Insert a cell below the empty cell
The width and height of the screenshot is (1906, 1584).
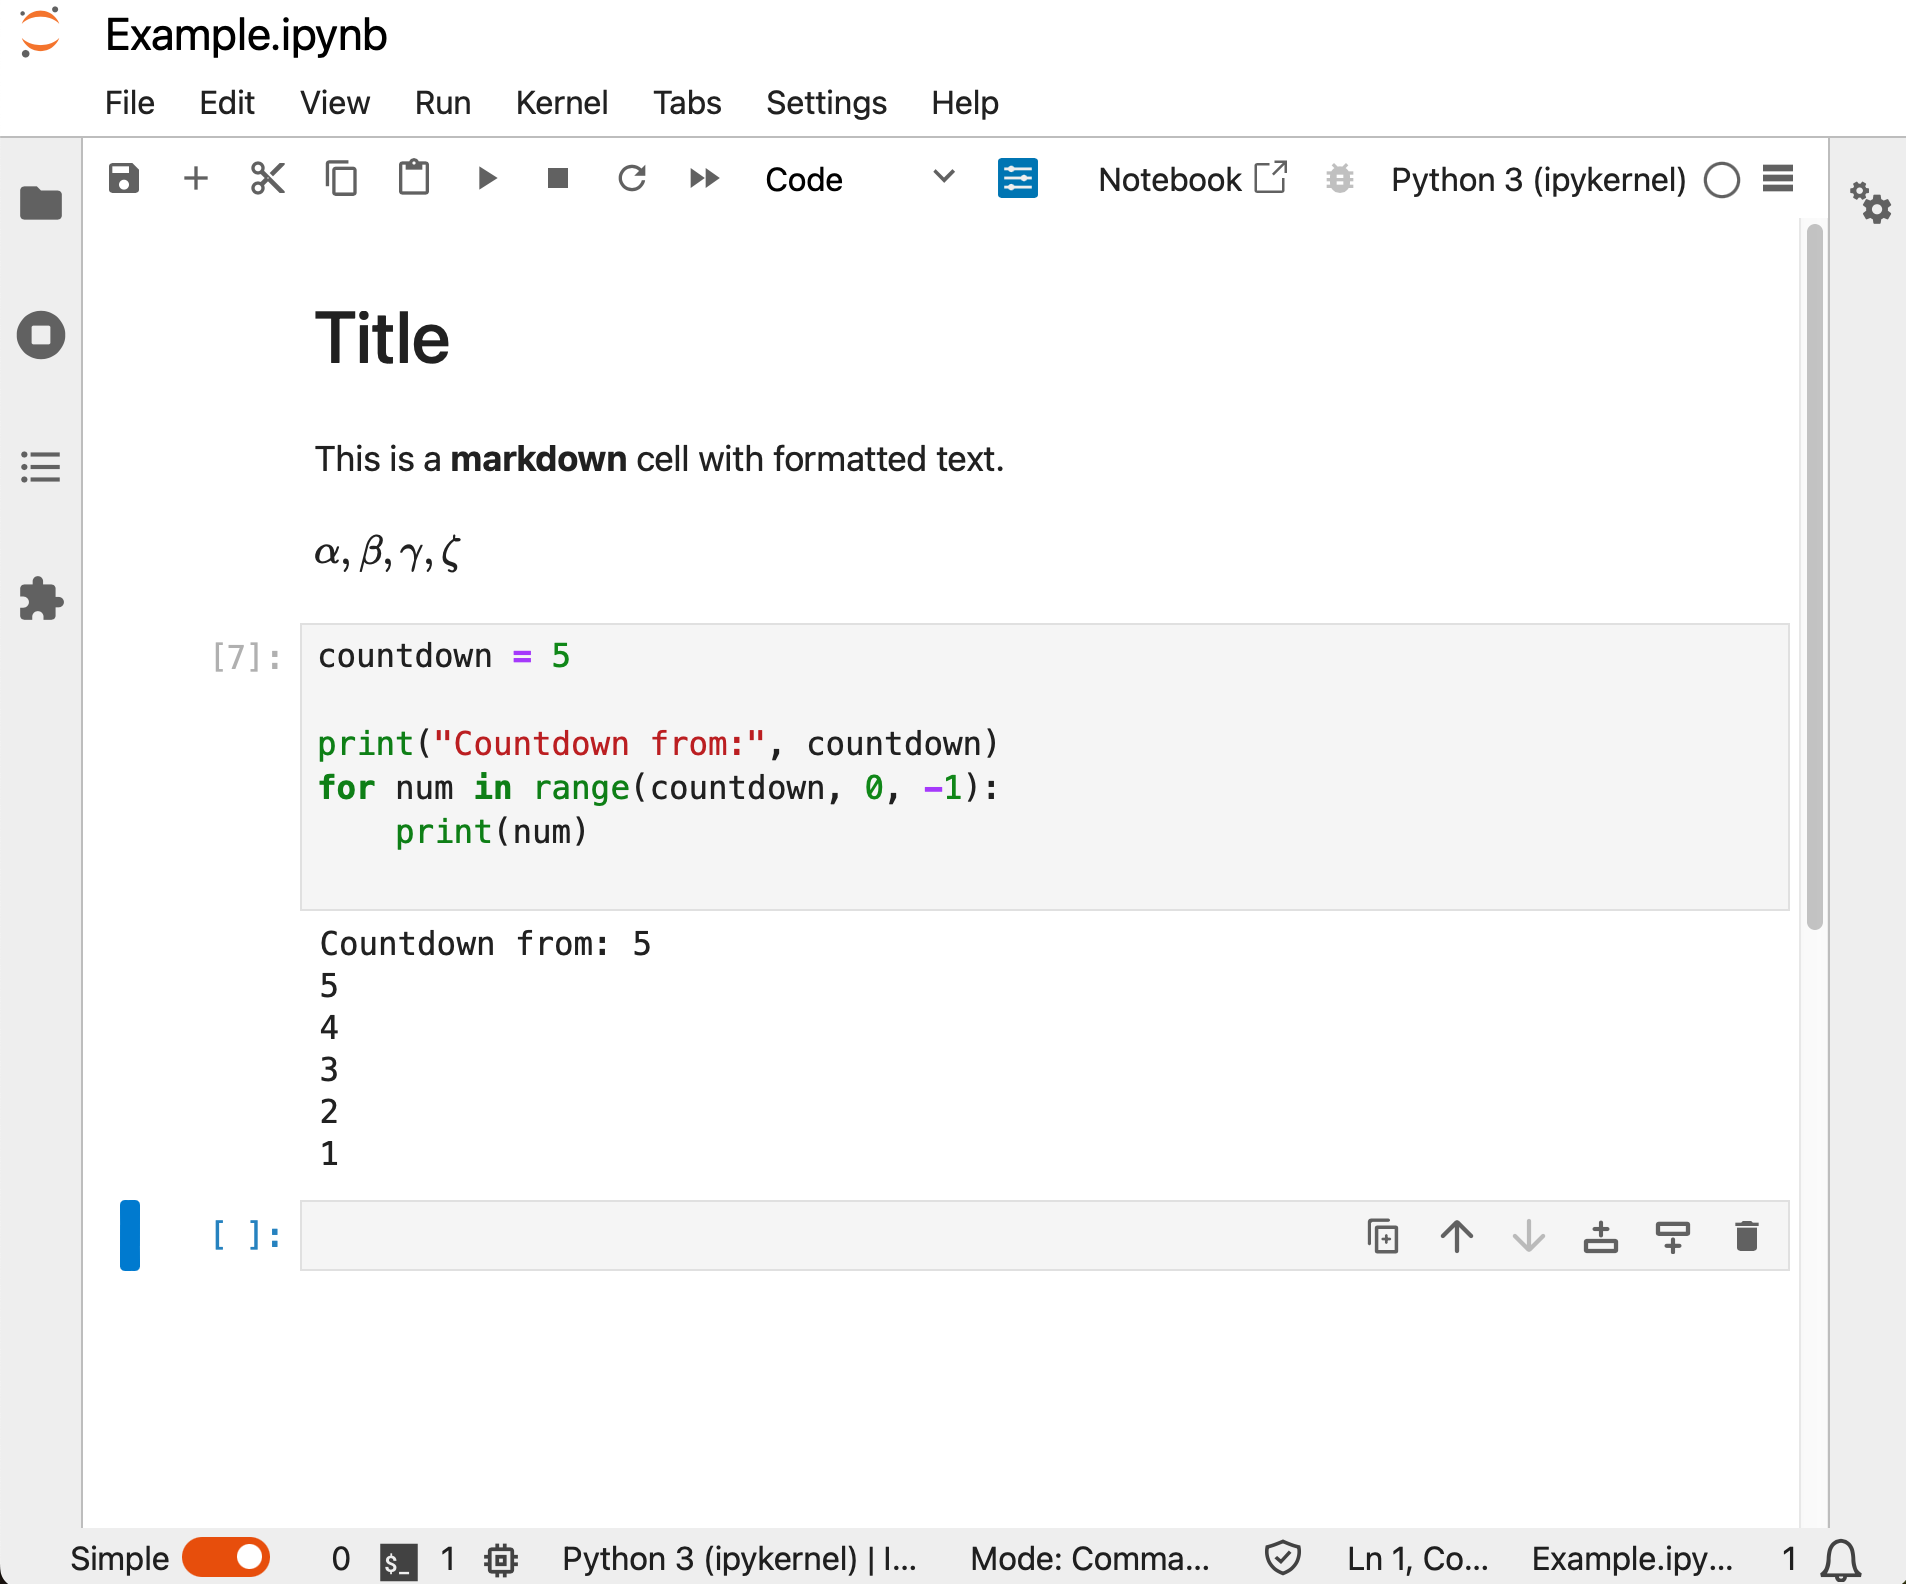(1673, 1237)
